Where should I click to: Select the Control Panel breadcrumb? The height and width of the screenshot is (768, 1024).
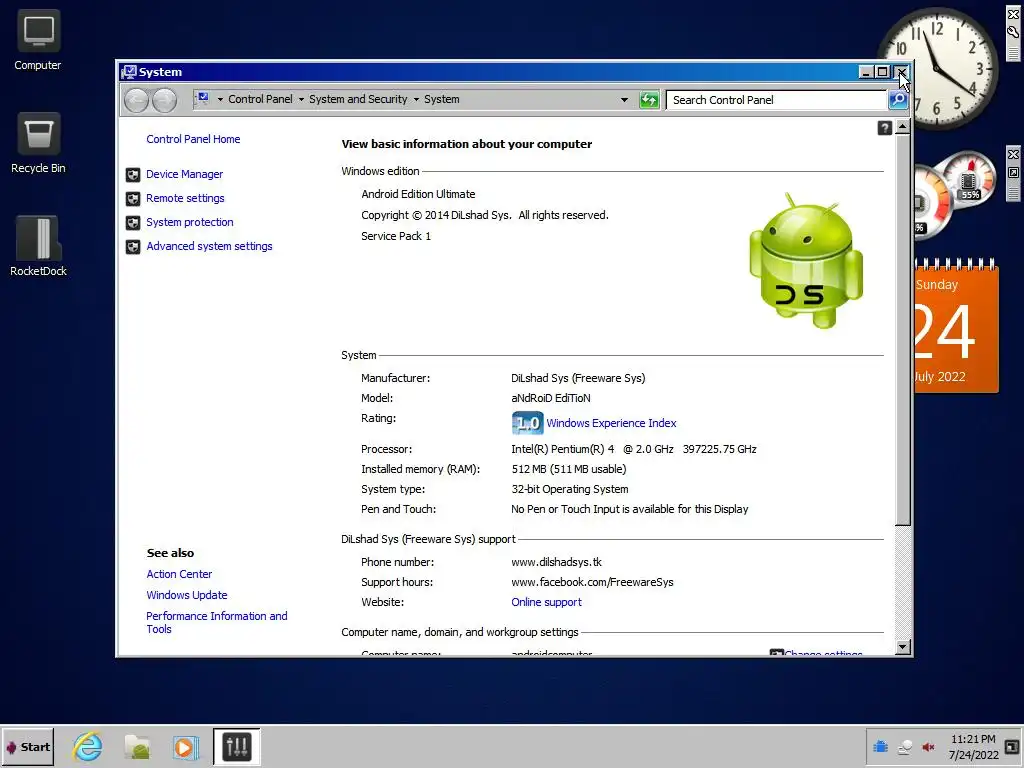click(x=260, y=99)
